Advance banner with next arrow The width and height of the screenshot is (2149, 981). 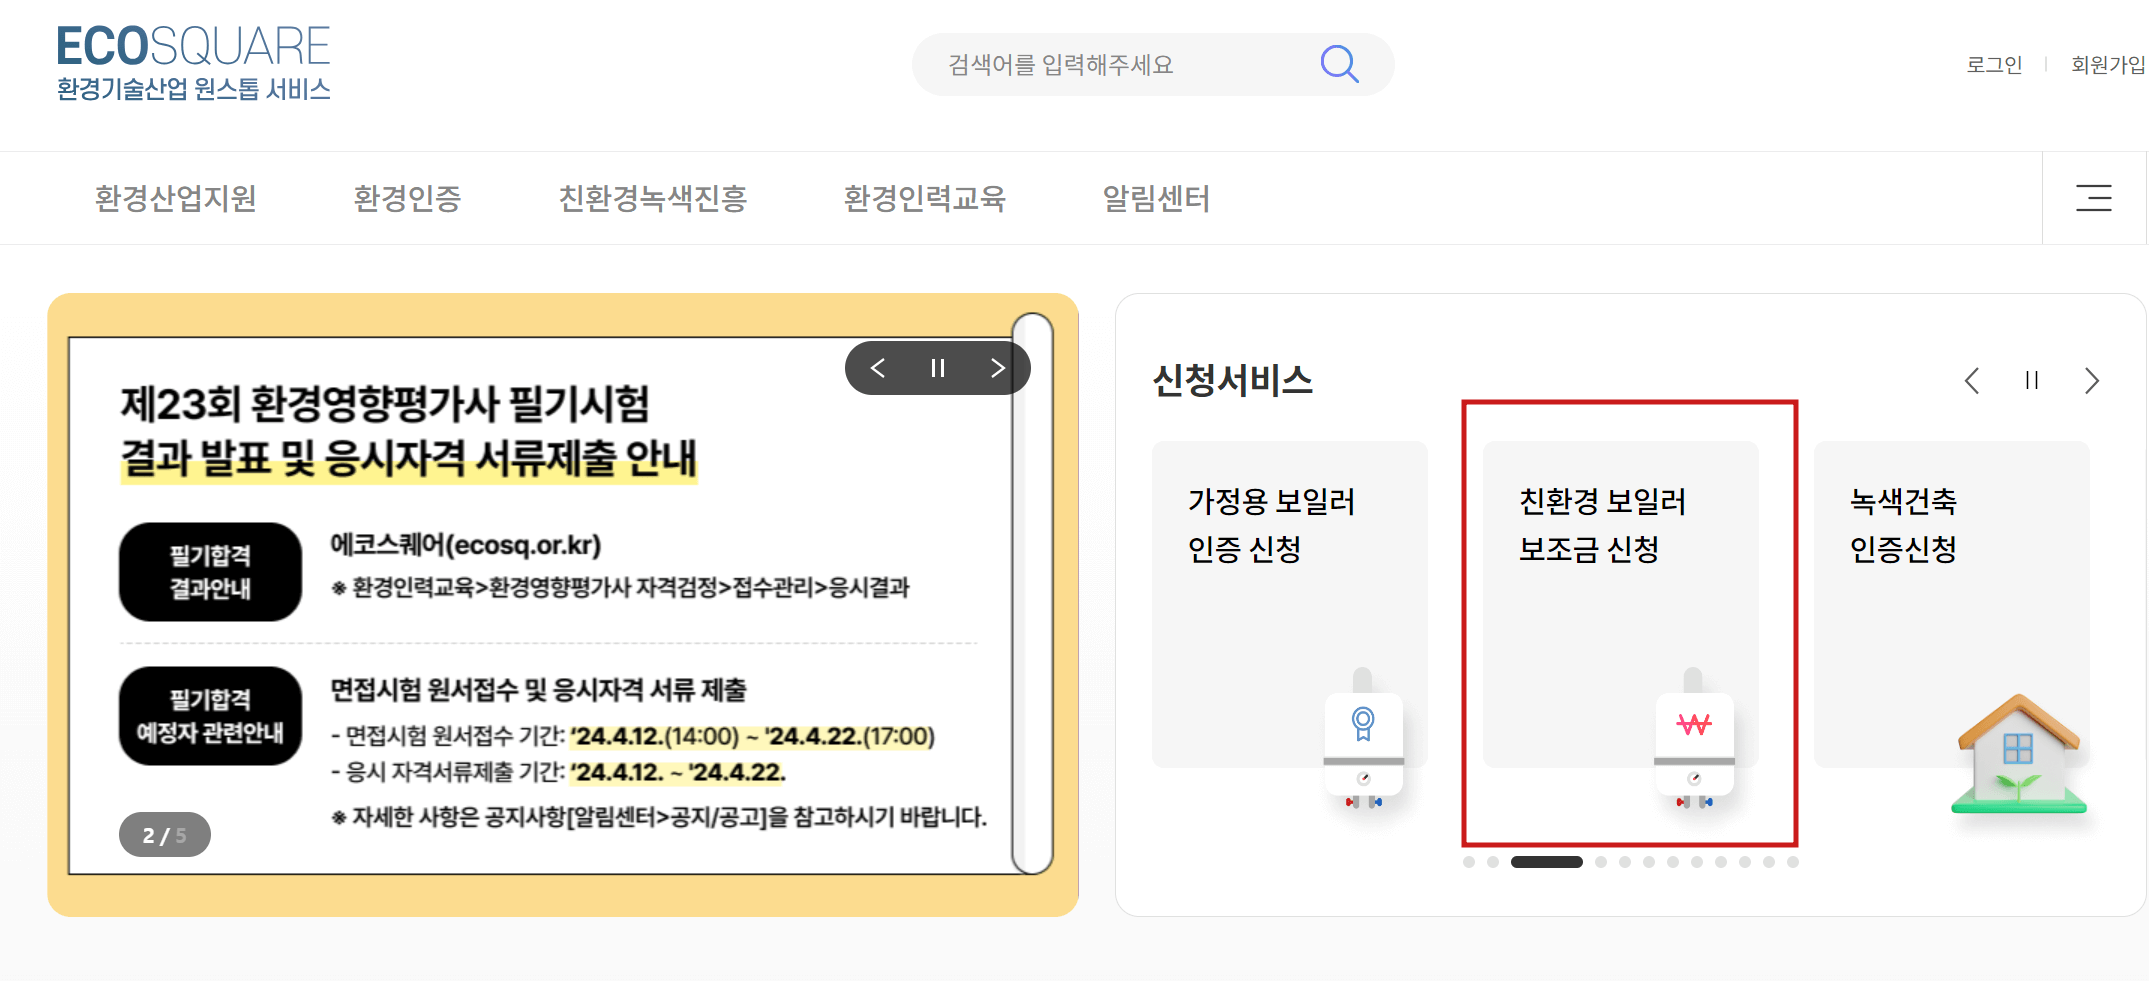coord(997,367)
